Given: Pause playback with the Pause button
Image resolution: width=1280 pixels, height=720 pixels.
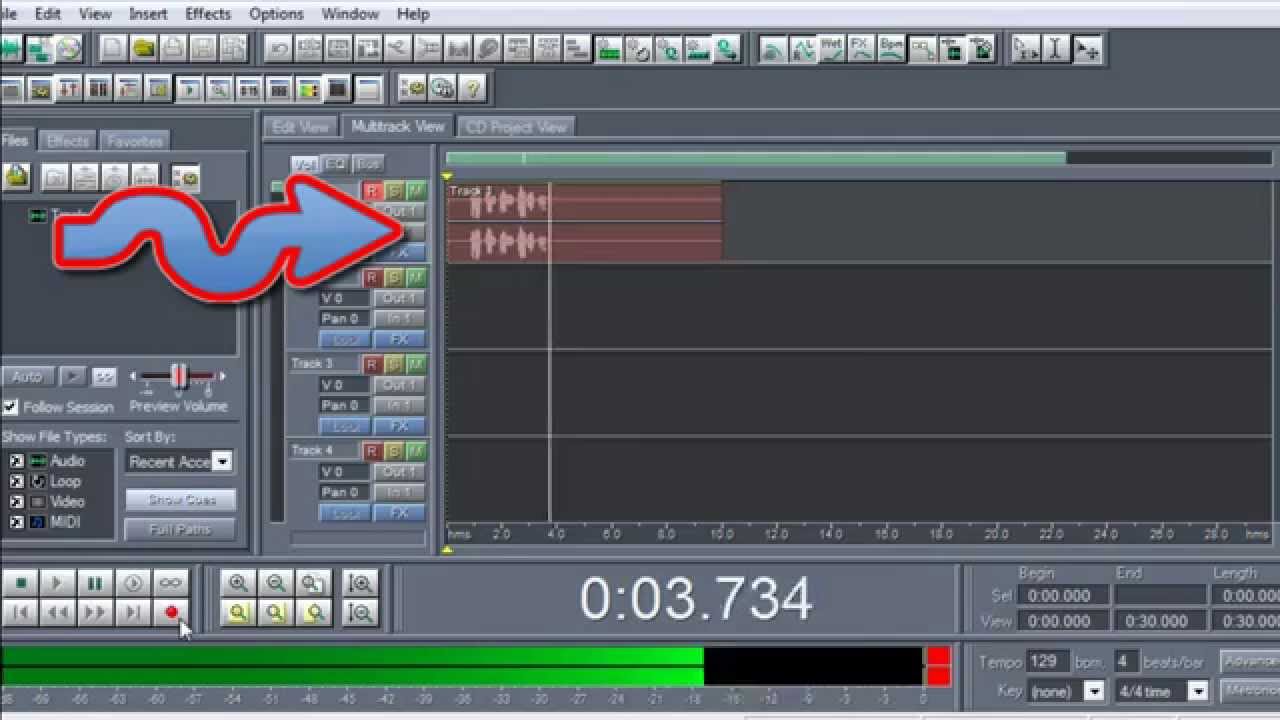Looking at the screenshot, I should (95, 583).
